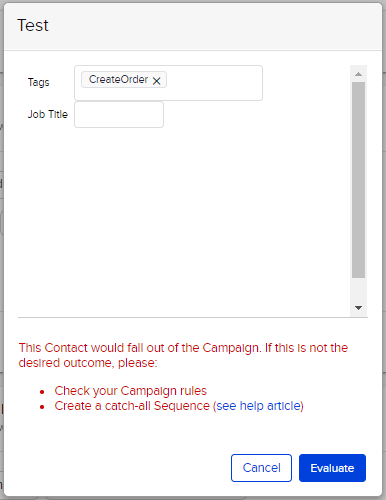The width and height of the screenshot is (386, 500).
Task: Click the Tags field label
Action: click(39, 82)
